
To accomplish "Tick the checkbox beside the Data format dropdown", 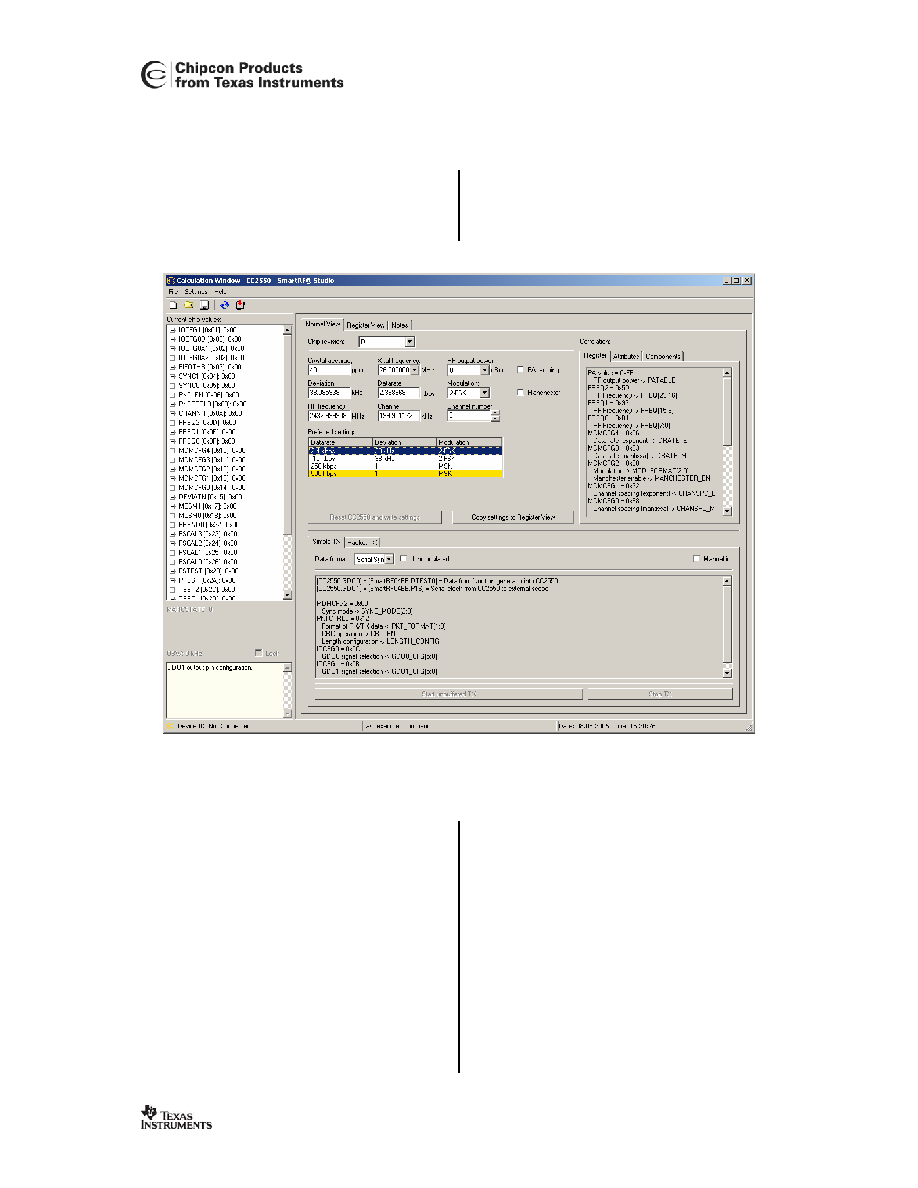I will [x=404, y=559].
